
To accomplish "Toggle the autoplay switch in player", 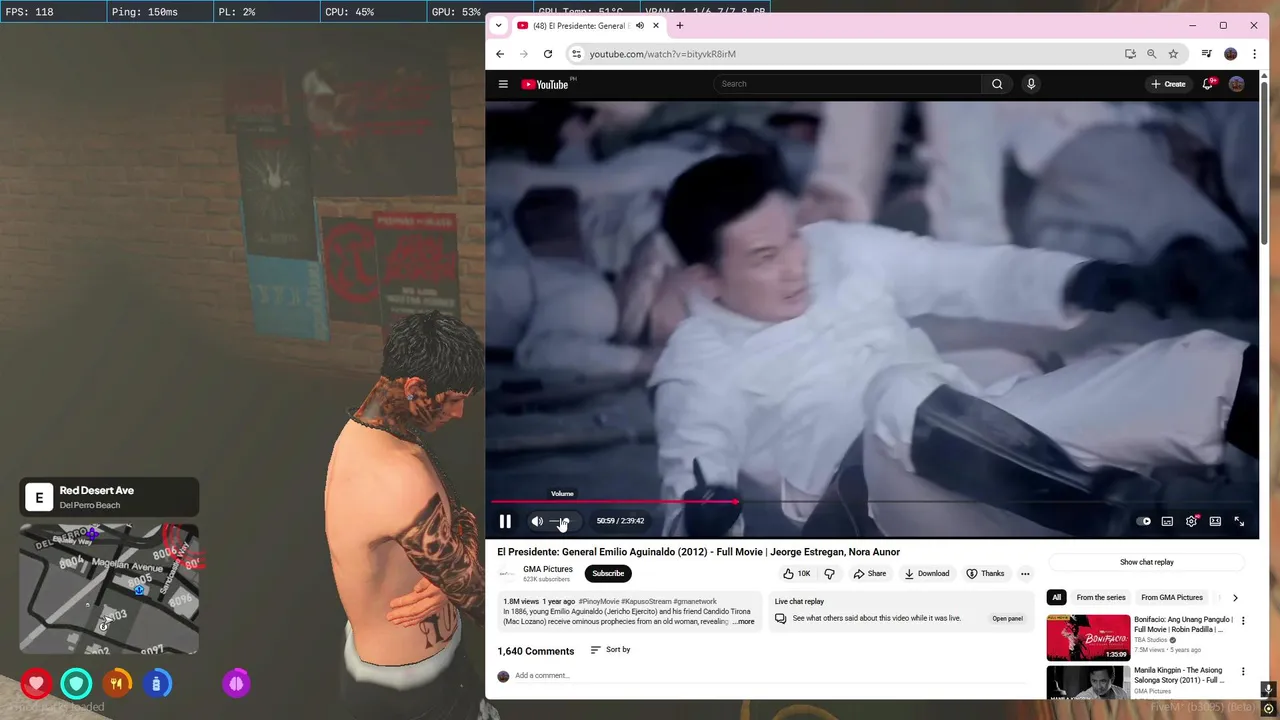I will (1144, 521).
